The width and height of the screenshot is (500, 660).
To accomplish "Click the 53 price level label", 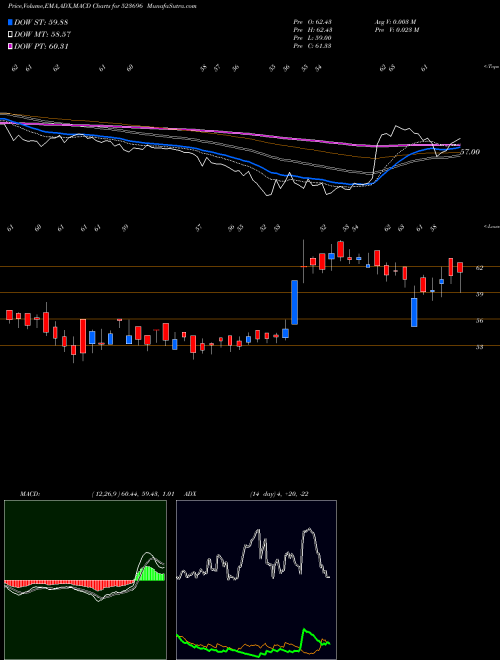I will (x=479, y=347).
